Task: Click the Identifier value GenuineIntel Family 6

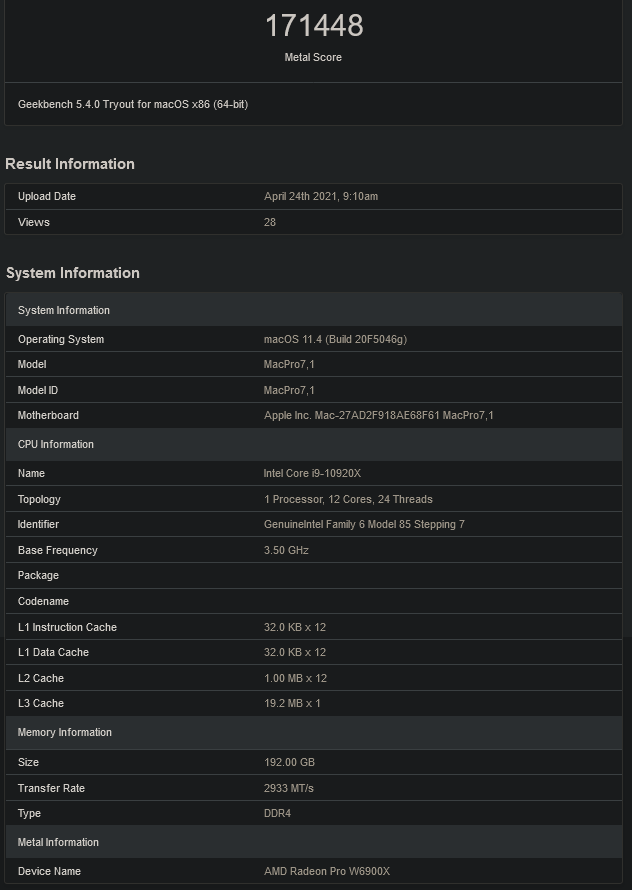Action: coord(364,524)
